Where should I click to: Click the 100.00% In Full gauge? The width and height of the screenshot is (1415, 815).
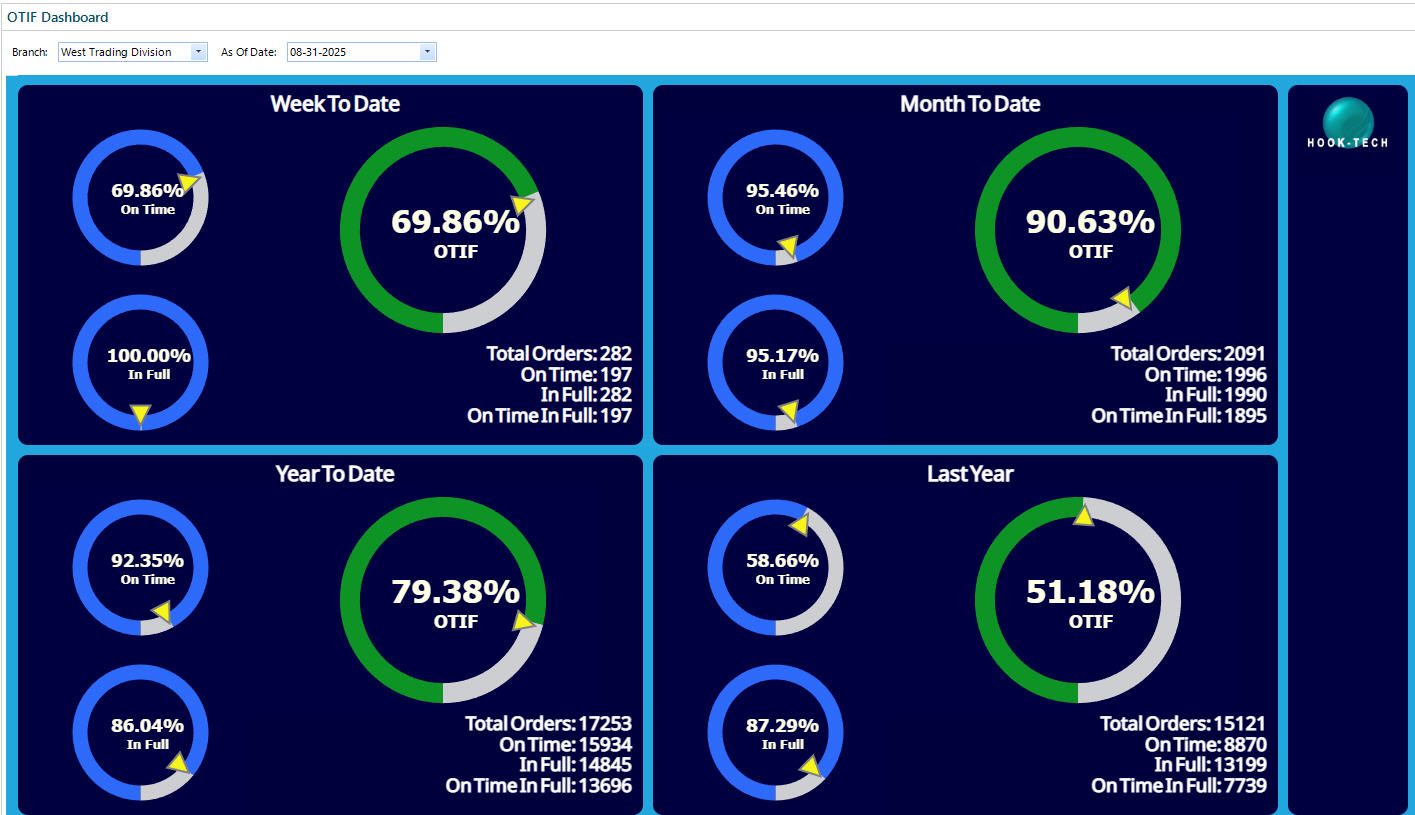tap(141, 362)
